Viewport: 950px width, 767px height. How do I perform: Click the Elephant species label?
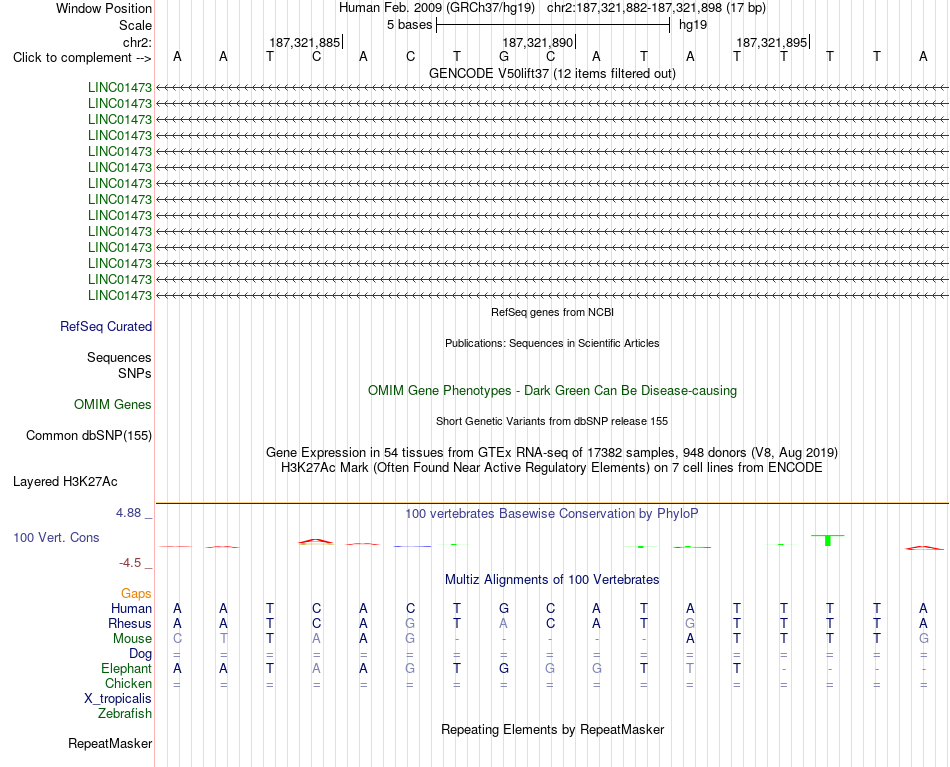127,669
